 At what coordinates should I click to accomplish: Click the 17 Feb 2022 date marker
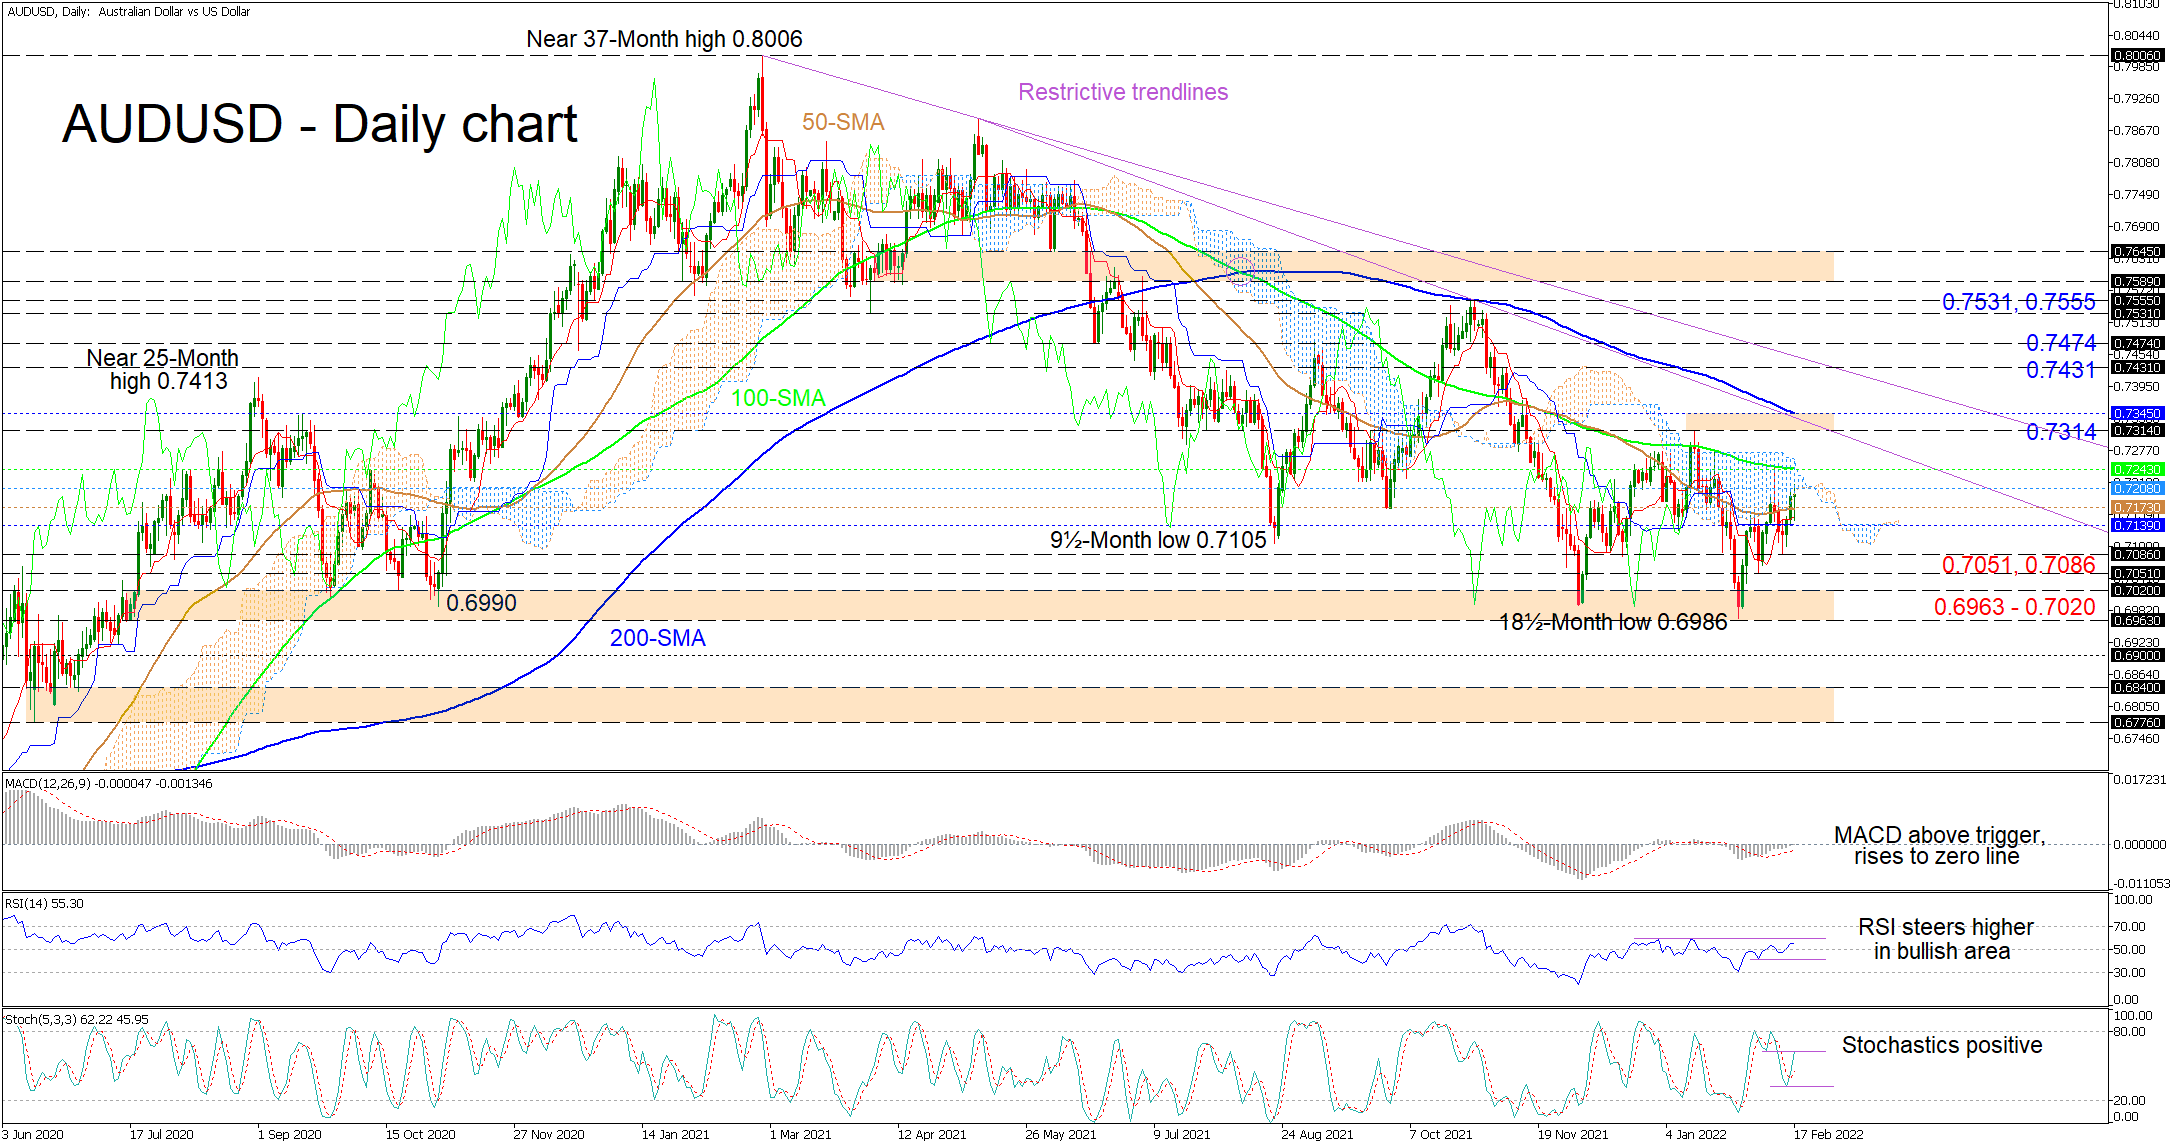coord(1827,1134)
